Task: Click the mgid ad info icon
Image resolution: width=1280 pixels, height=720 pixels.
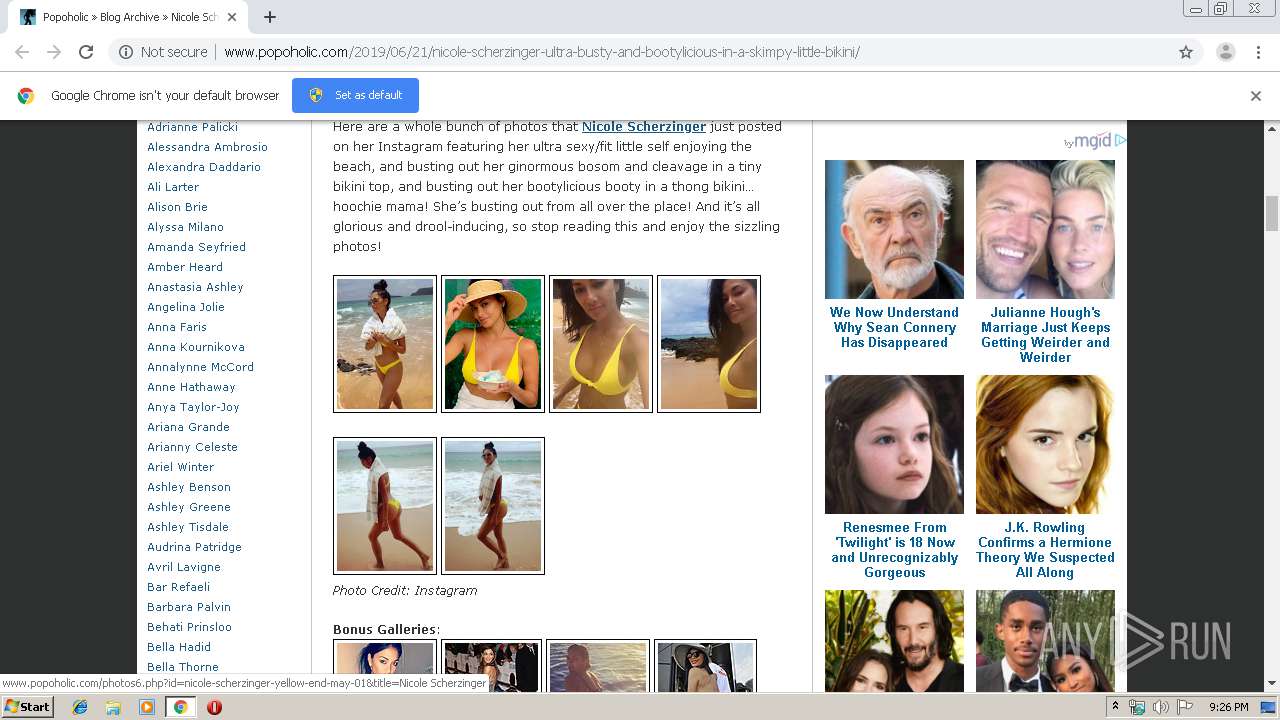Action: coord(1121,141)
